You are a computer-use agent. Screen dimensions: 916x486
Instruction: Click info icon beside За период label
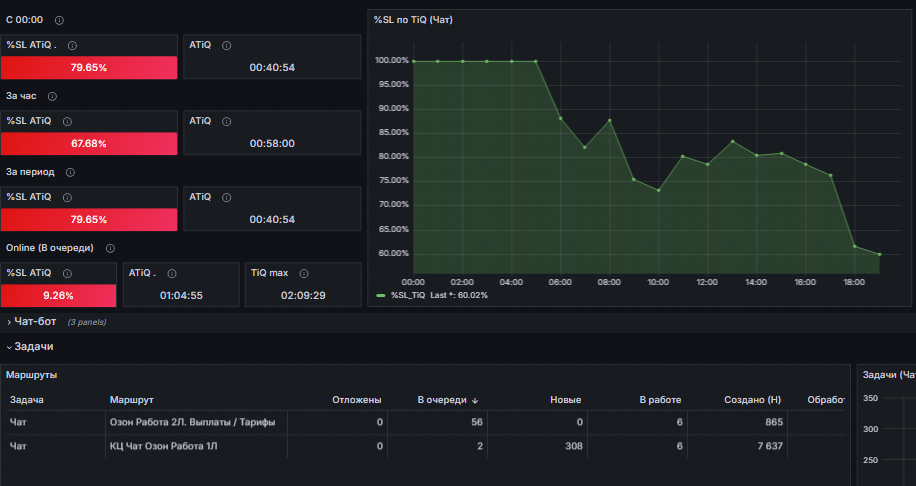tap(70, 172)
